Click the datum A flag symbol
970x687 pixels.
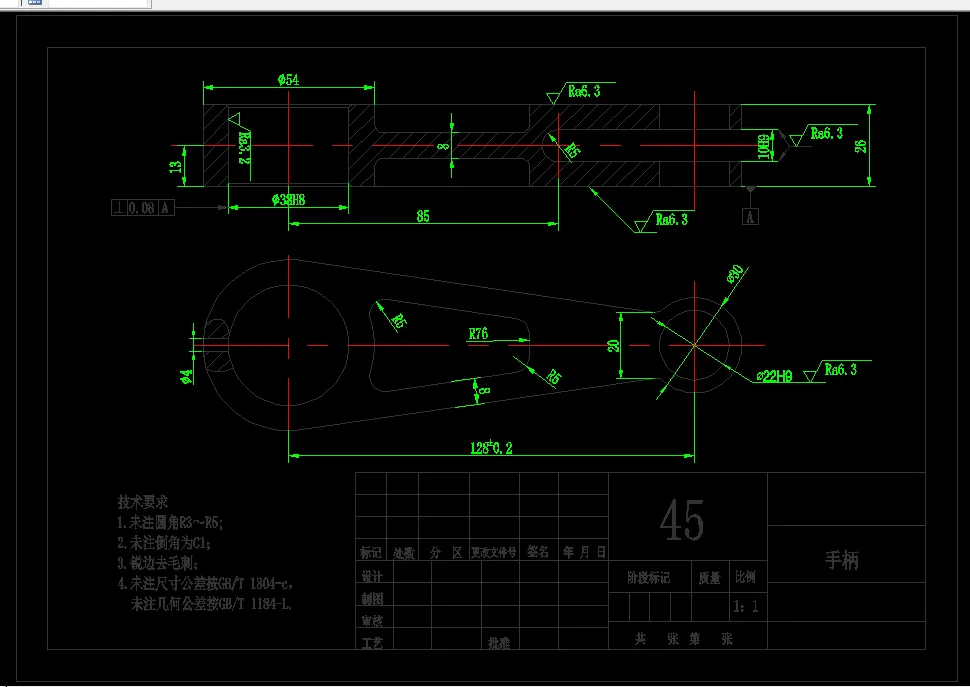pyautogui.click(x=749, y=214)
